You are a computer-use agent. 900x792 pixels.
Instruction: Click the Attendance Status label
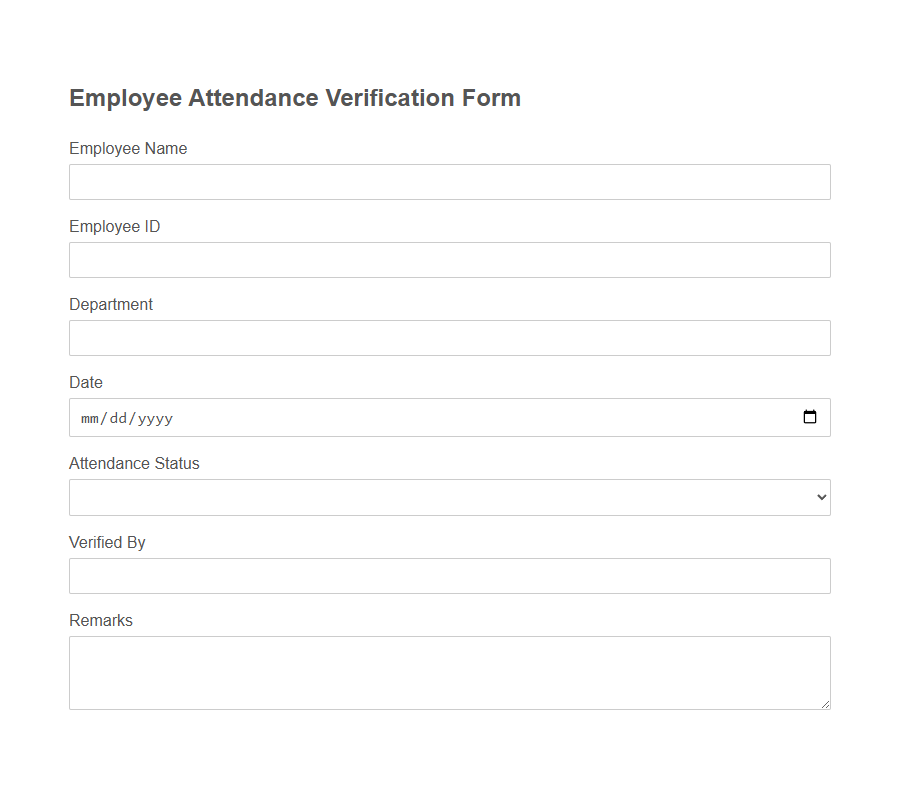pos(134,463)
